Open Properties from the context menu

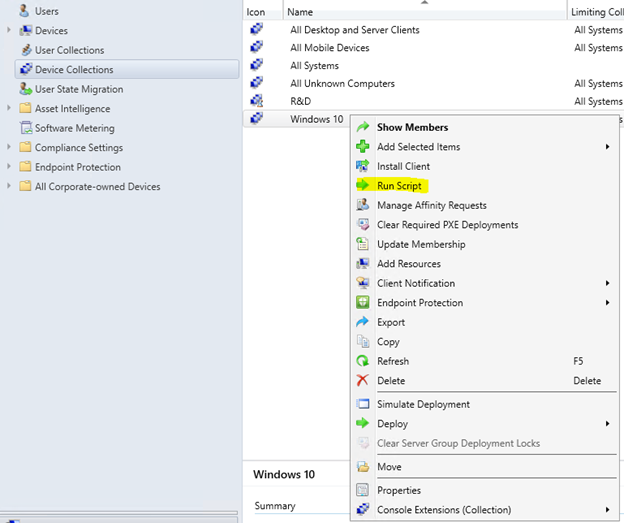[x=484, y=490]
